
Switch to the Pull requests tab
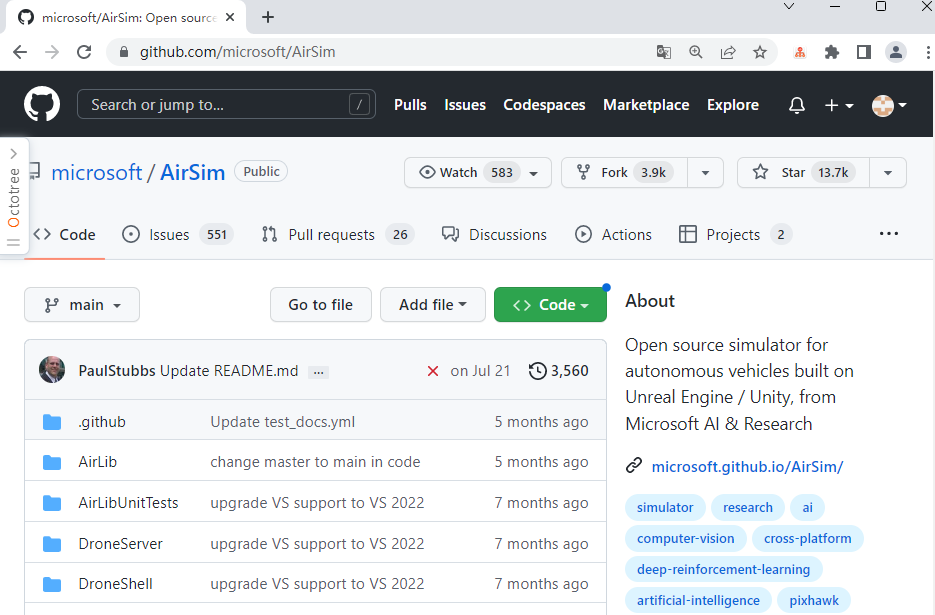[x=338, y=234]
